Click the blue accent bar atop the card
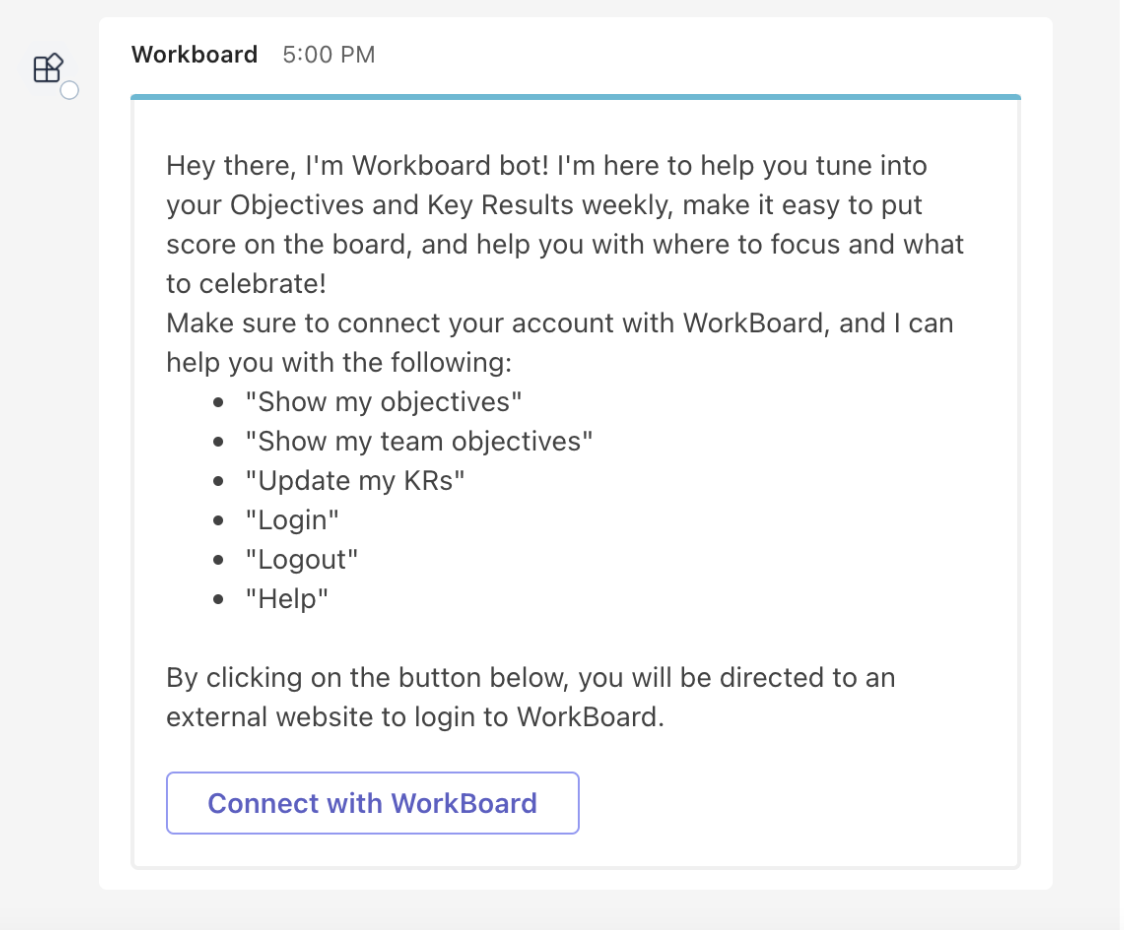The height and width of the screenshot is (930, 1124). [x=576, y=97]
